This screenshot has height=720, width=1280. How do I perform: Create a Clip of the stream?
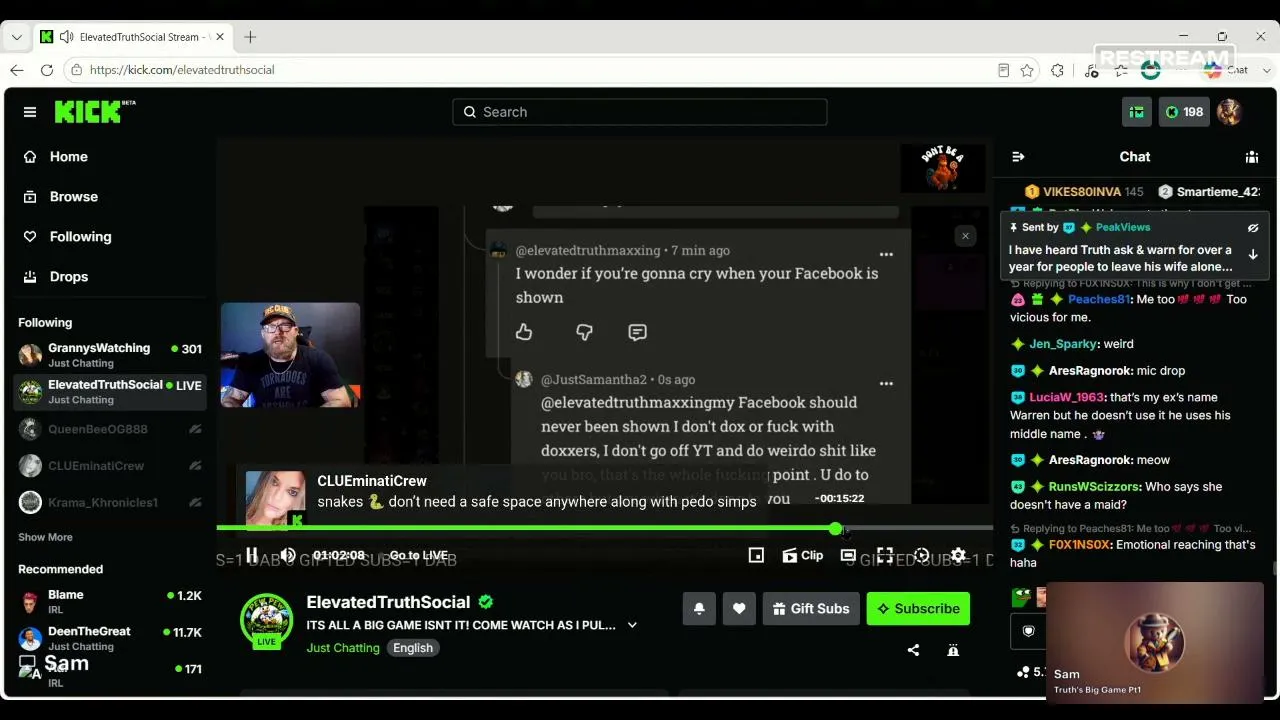tap(803, 555)
